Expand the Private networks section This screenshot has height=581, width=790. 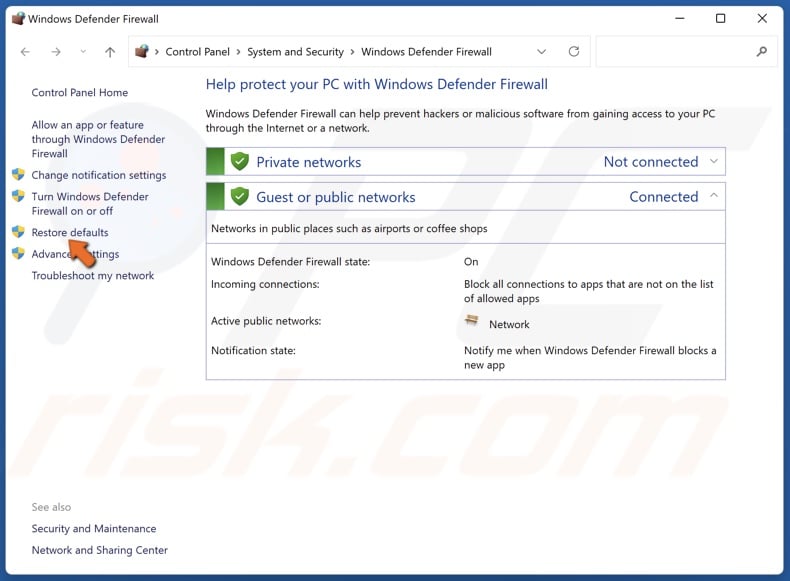pyautogui.click(x=713, y=162)
